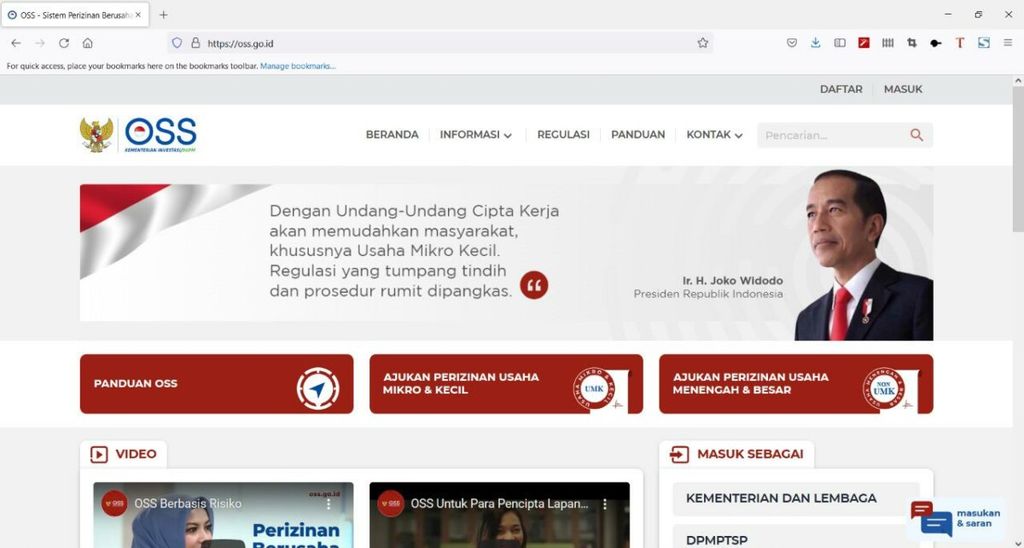Click the DAFTAR link
This screenshot has width=1024, height=548.
pyautogui.click(x=841, y=89)
